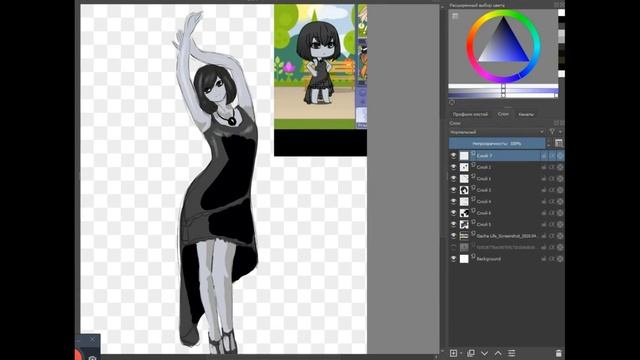Close the Слои docker panel
The height and width of the screenshot is (360, 640).
point(562,123)
